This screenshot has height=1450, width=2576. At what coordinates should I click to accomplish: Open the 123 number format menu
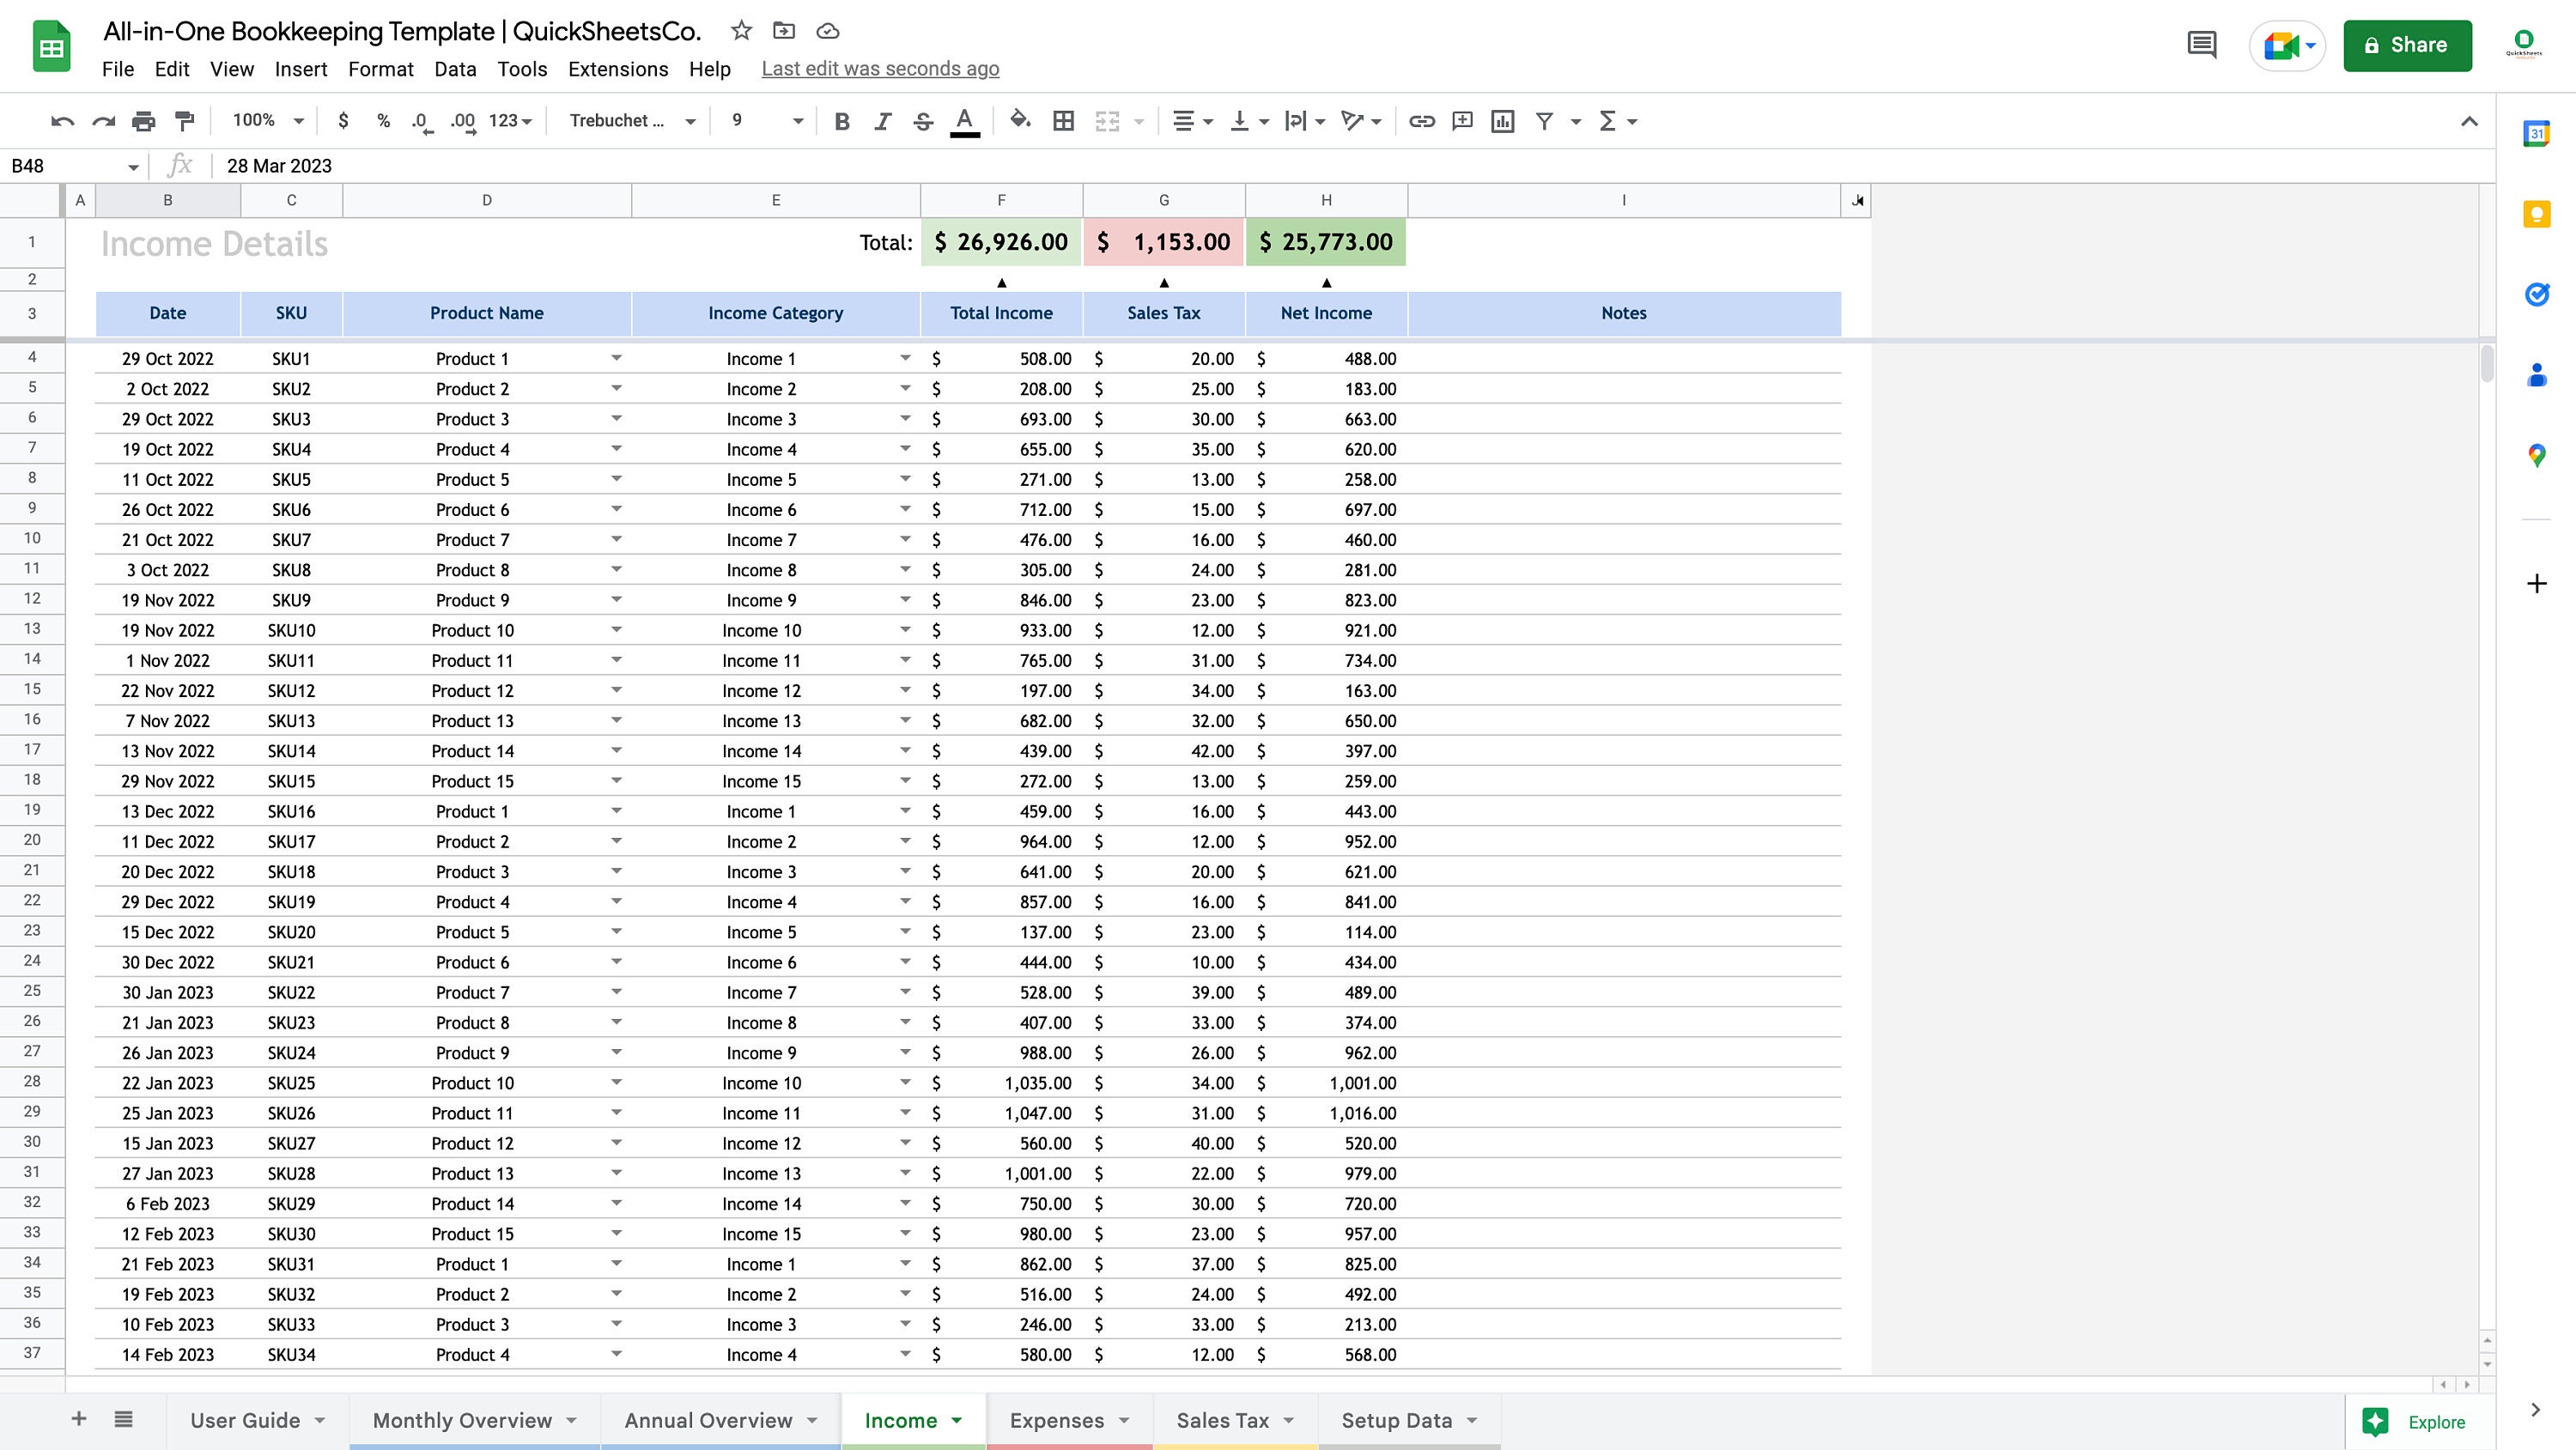[507, 121]
